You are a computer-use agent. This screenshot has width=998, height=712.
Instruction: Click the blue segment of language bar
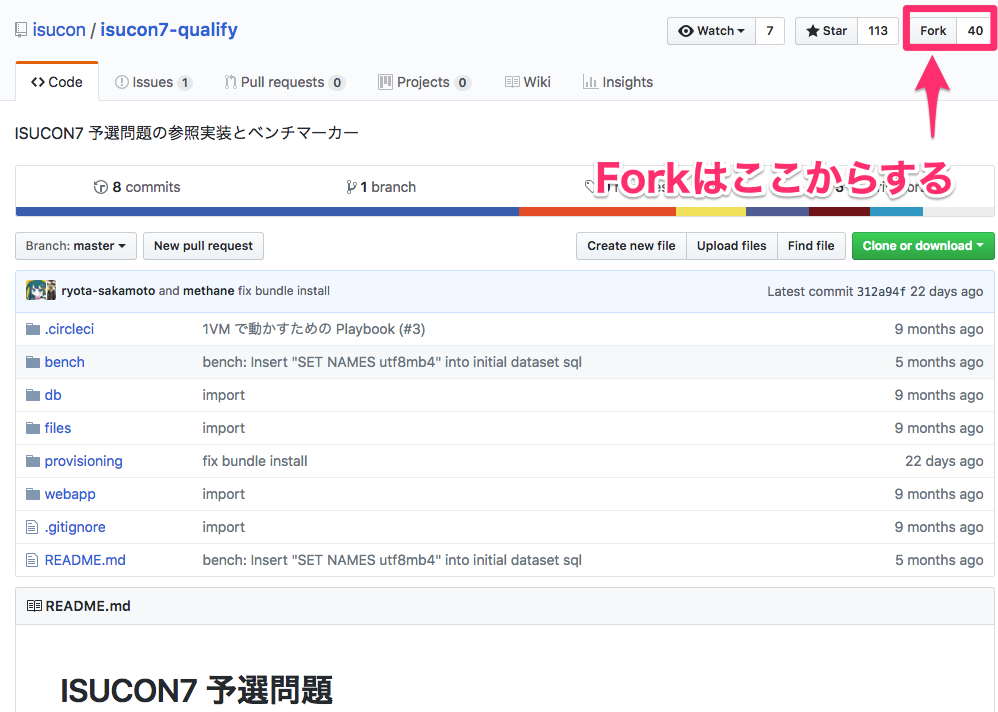coord(267,211)
